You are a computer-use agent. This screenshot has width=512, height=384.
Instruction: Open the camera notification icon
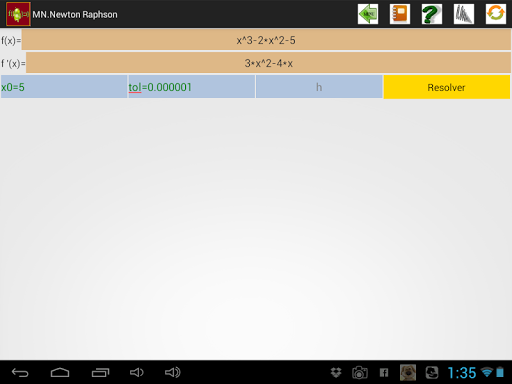click(x=360, y=373)
